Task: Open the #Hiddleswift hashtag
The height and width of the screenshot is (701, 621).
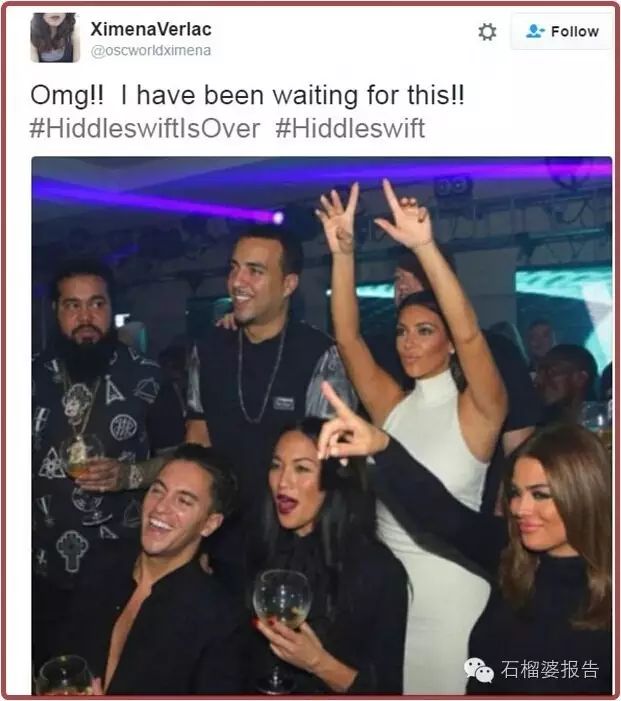Action: (350, 129)
